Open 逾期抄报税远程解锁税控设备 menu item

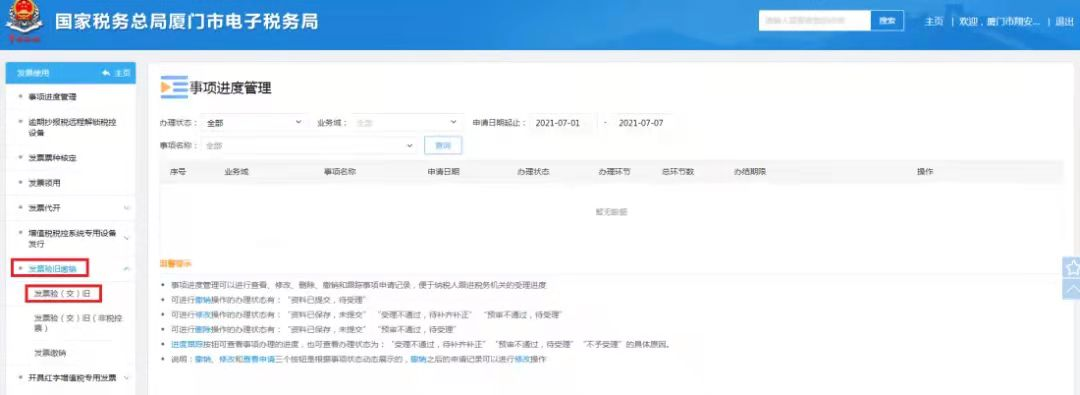pos(72,127)
